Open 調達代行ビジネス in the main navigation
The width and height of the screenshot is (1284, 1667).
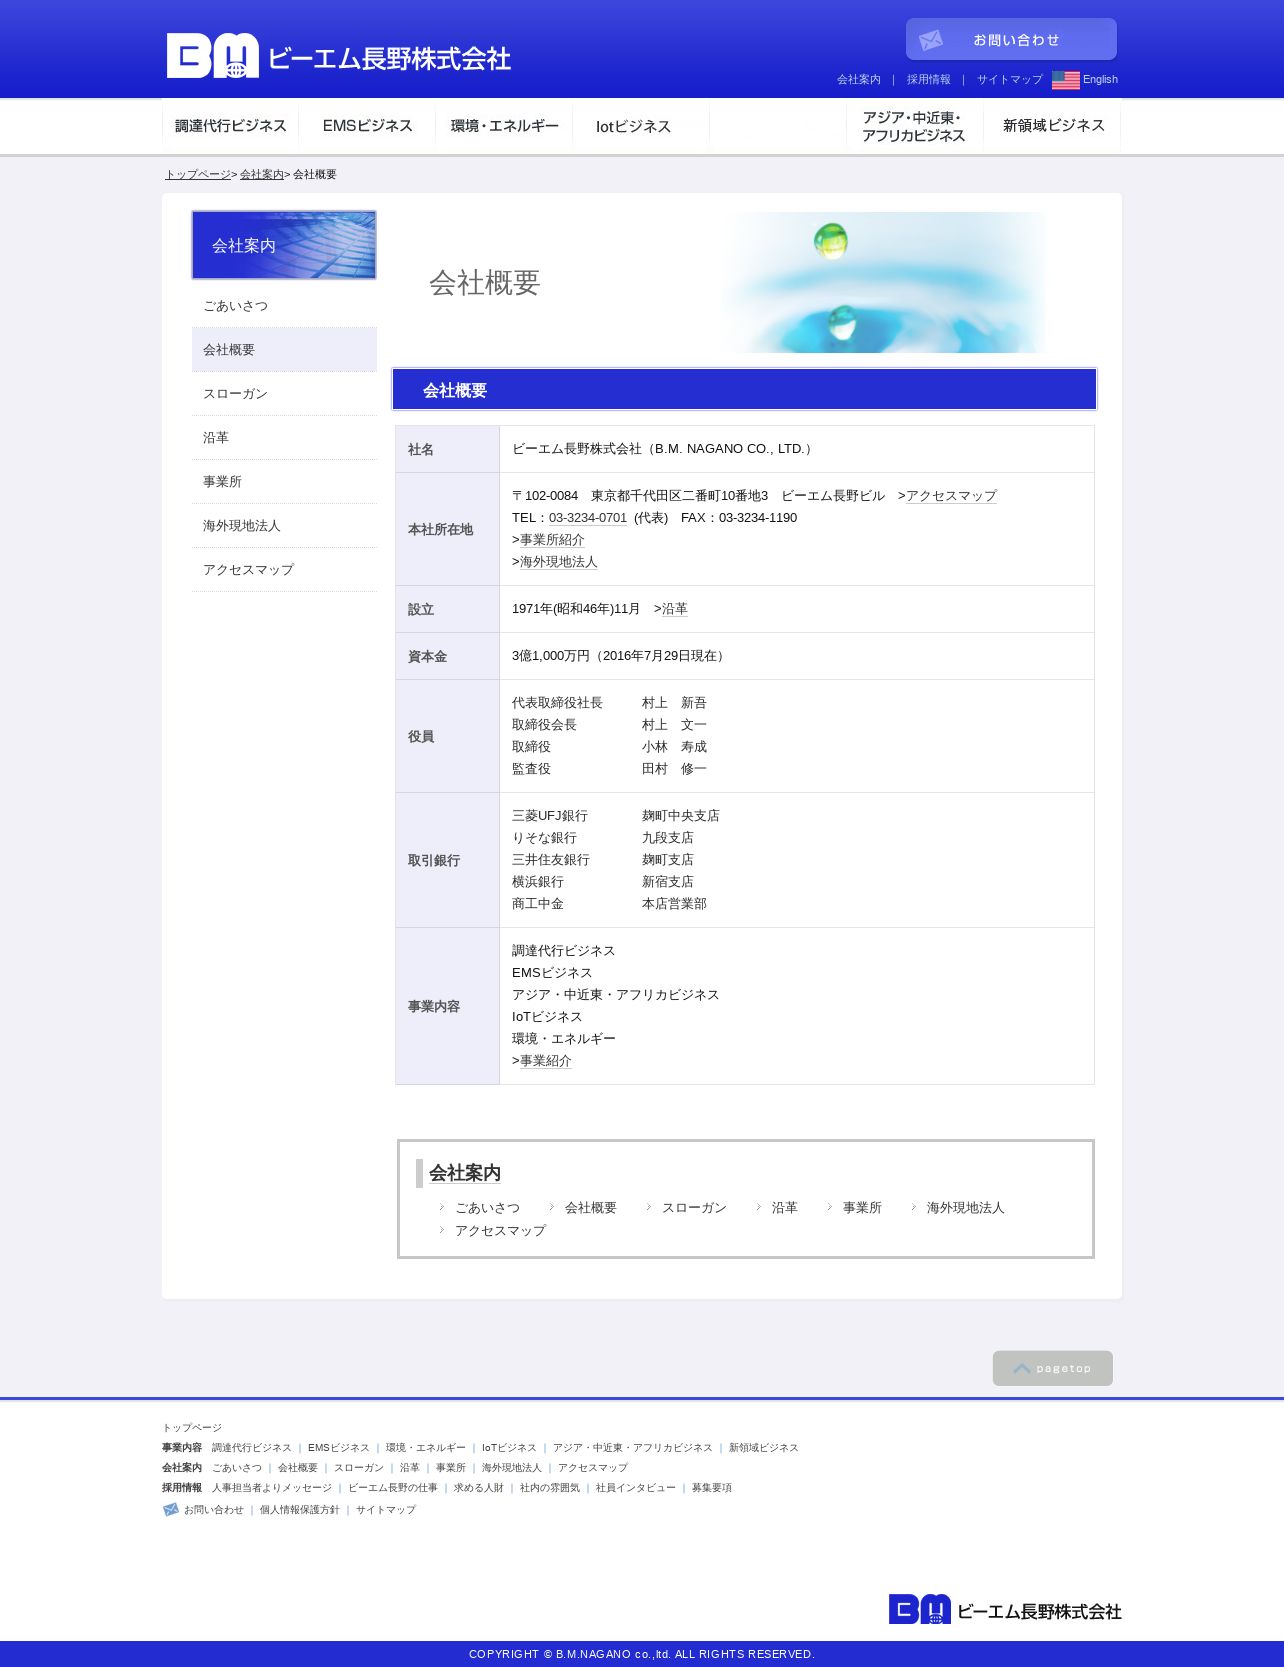(x=230, y=126)
